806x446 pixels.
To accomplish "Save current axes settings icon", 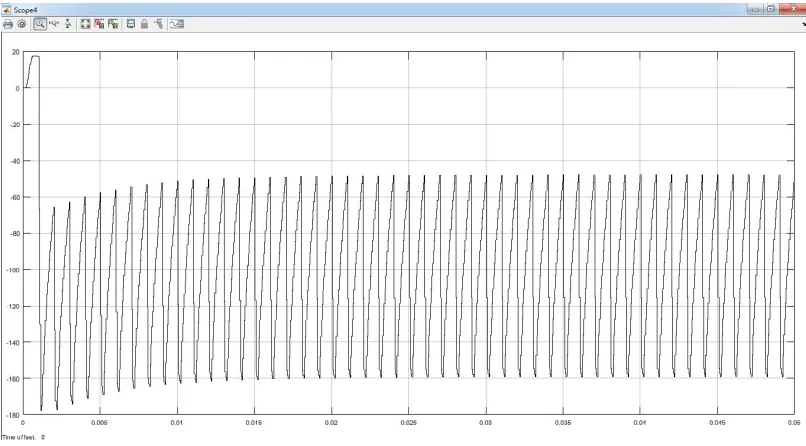I will tap(99, 24).
